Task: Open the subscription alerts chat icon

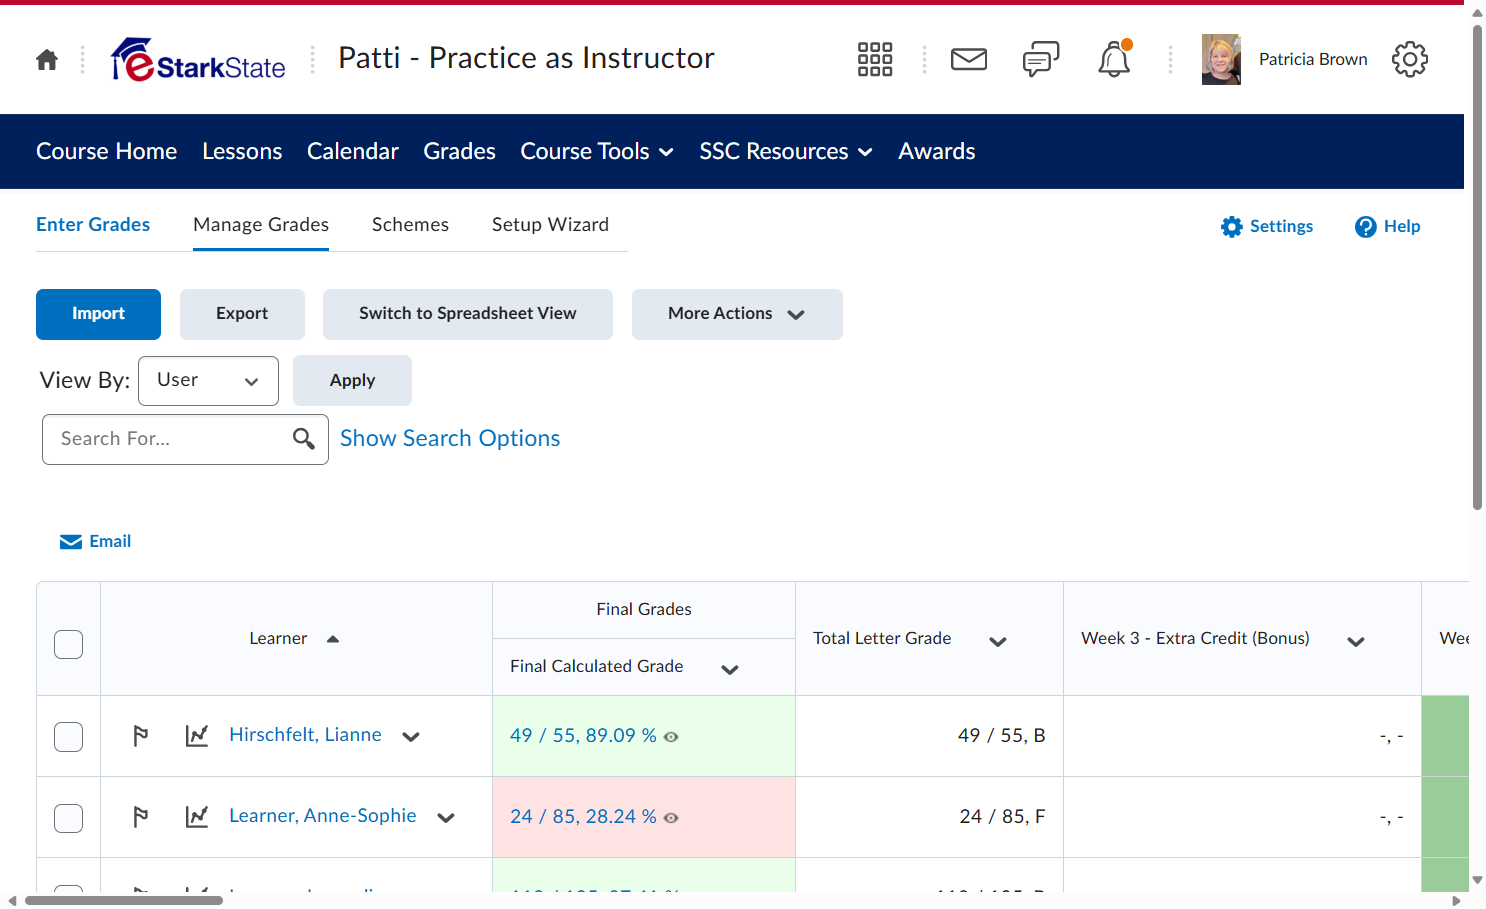Action: click(1041, 59)
